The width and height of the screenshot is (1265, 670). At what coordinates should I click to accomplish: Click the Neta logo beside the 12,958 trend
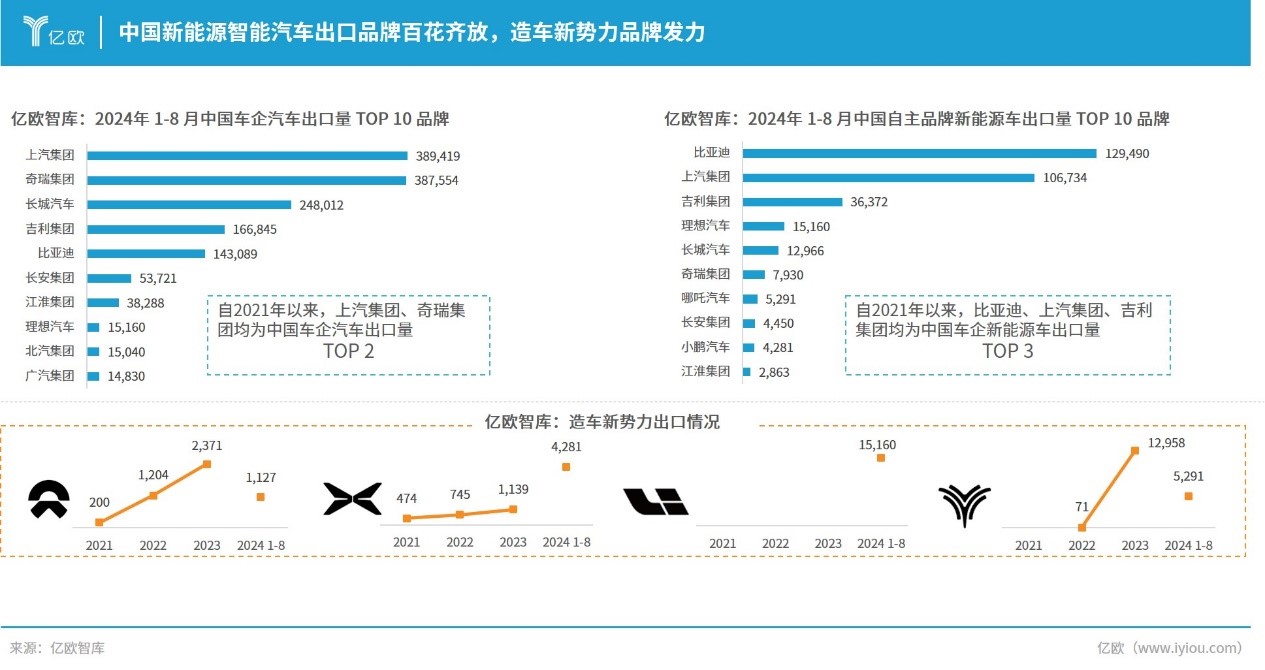964,505
